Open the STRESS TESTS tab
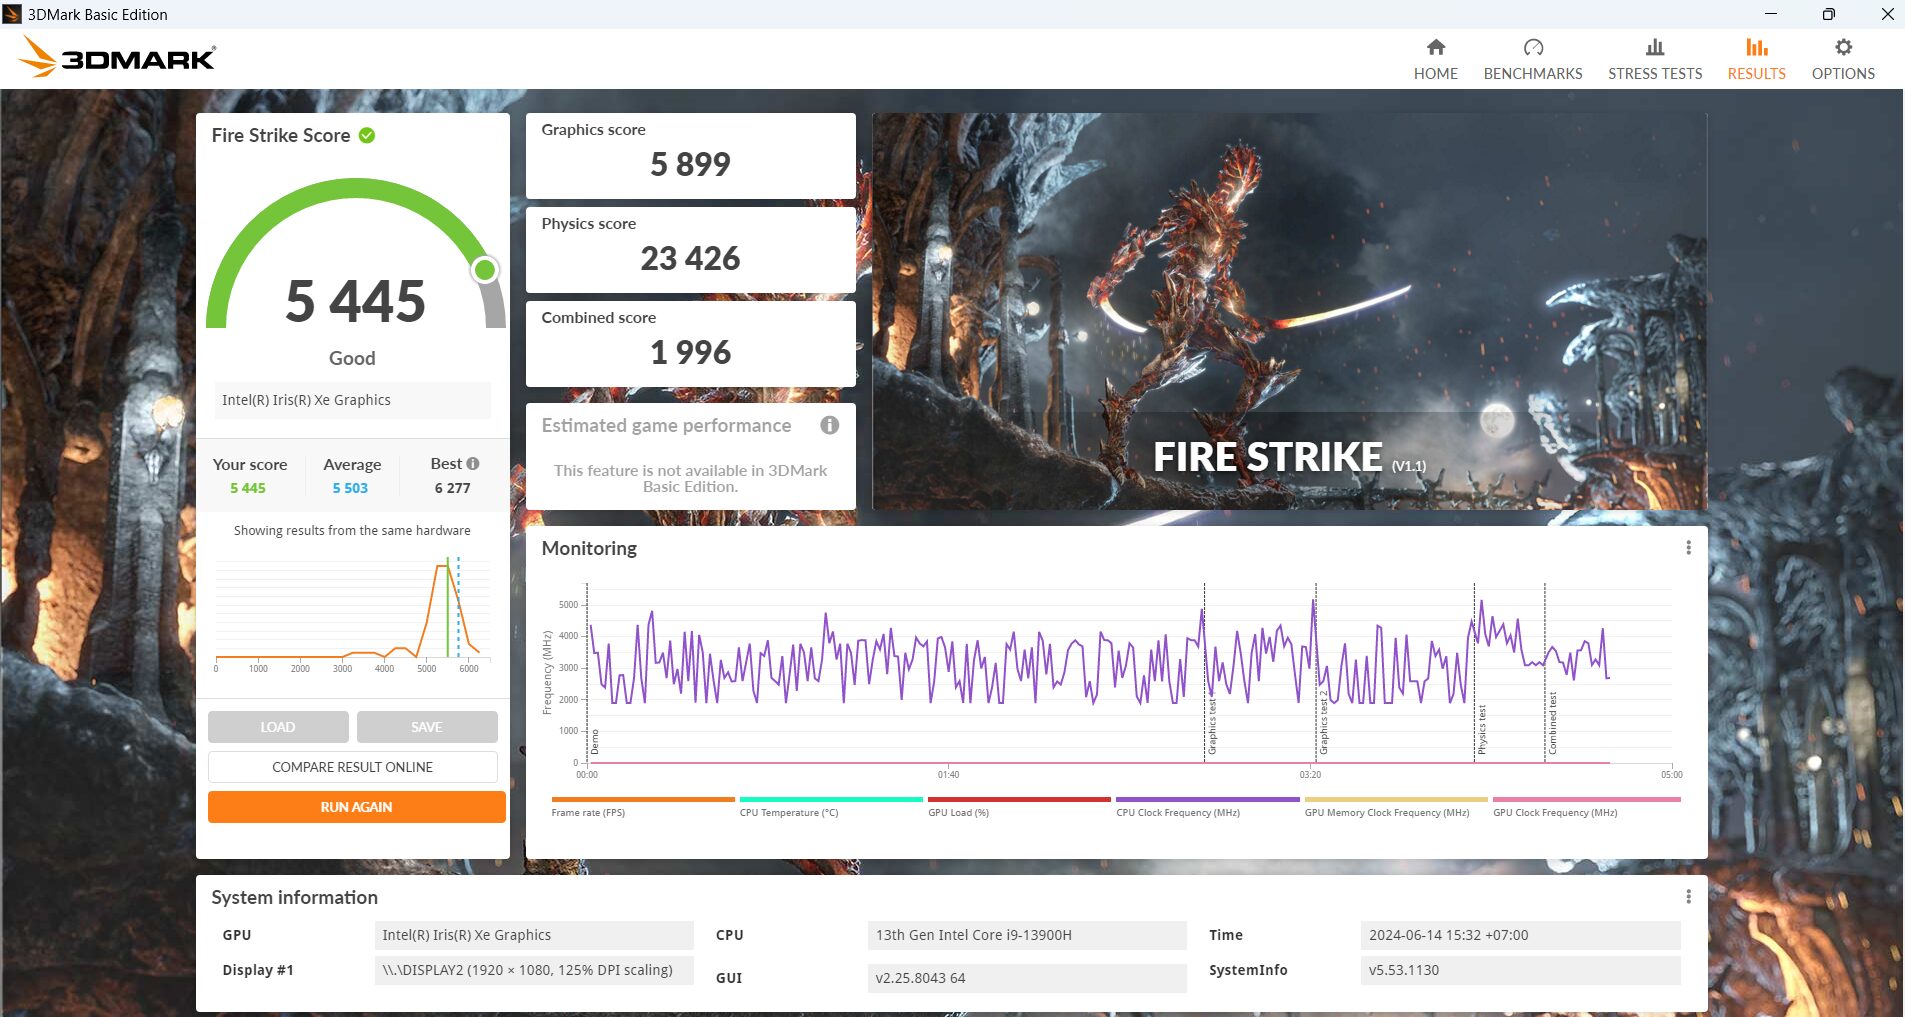This screenshot has height=1017, width=1905. (1654, 60)
